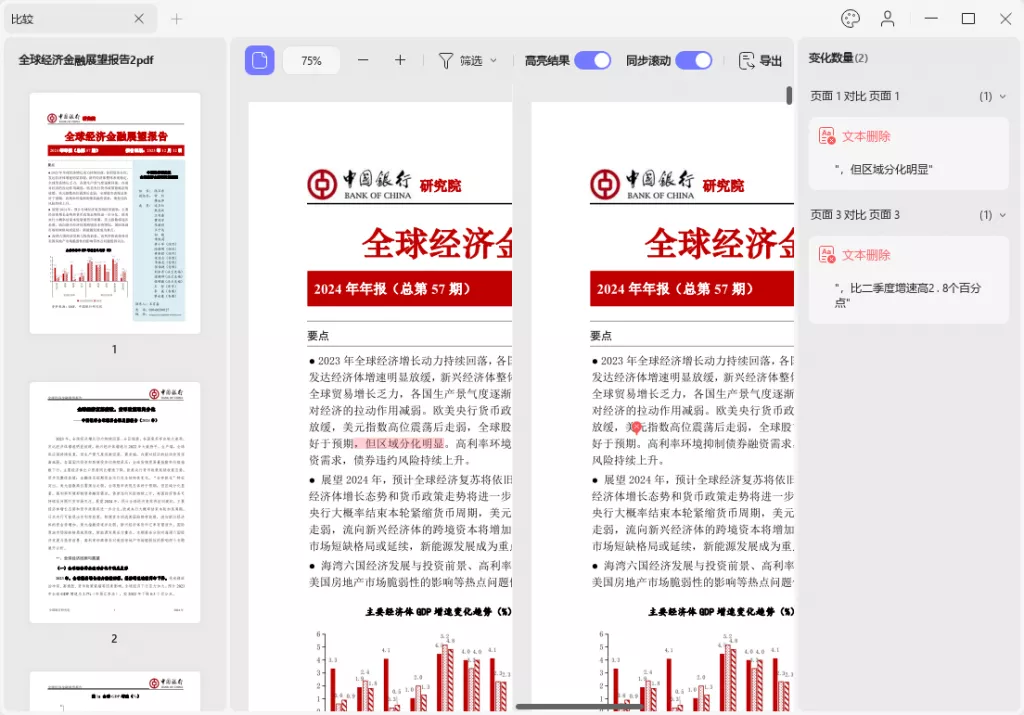
Task: Collapse the 页面 3 对比 页面 3 section
Action: [x=1005, y=214]
